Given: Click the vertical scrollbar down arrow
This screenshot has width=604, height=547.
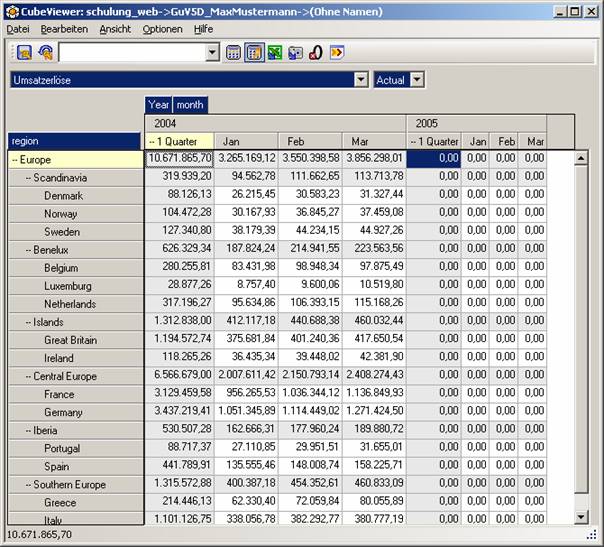Looking at the screenshot, I should click(582, 517).
